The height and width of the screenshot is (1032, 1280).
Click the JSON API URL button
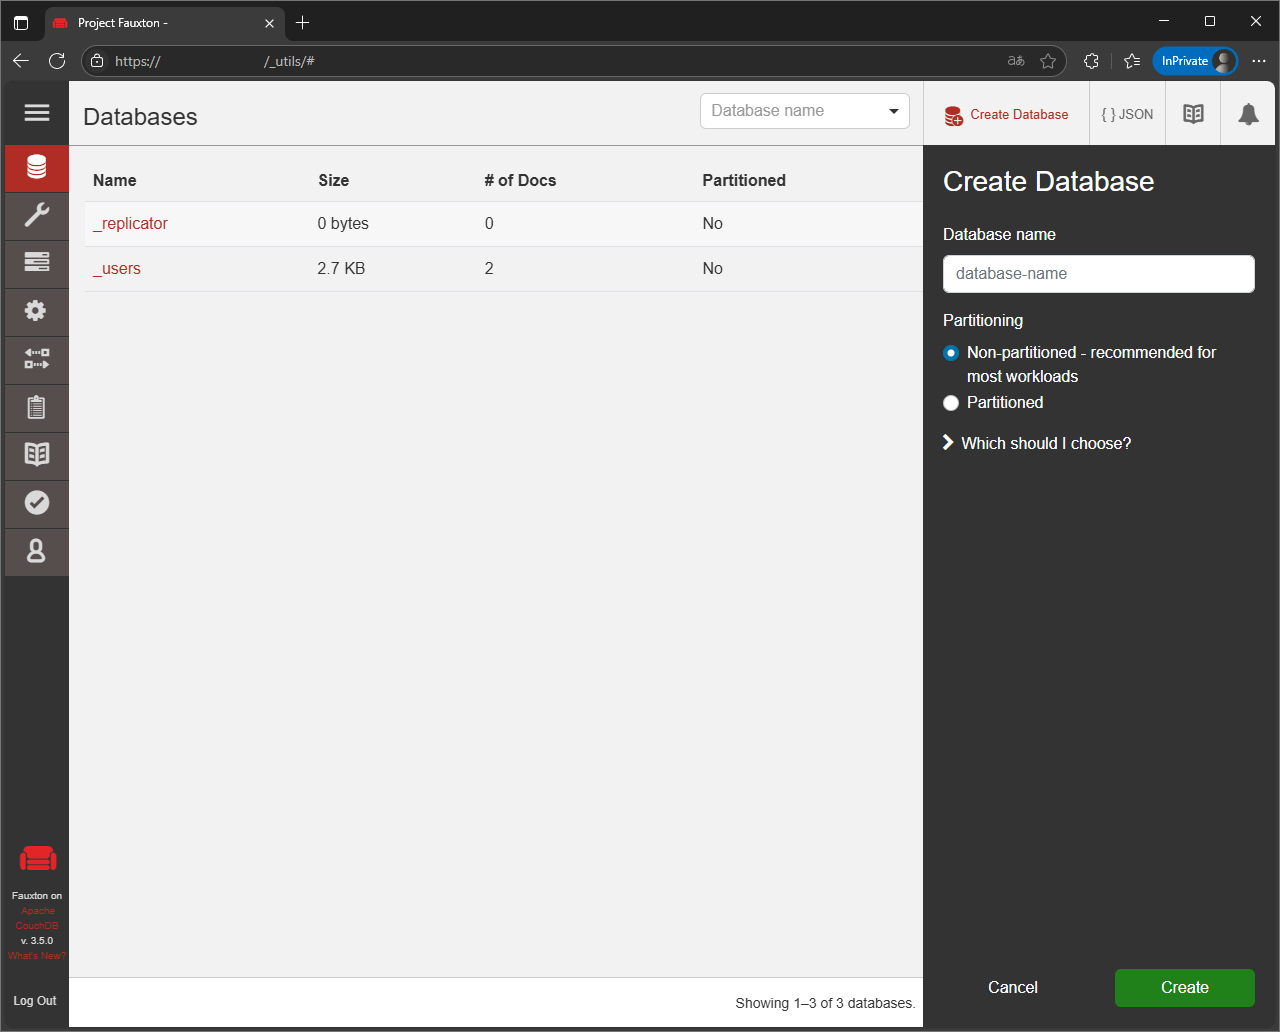1127,114
